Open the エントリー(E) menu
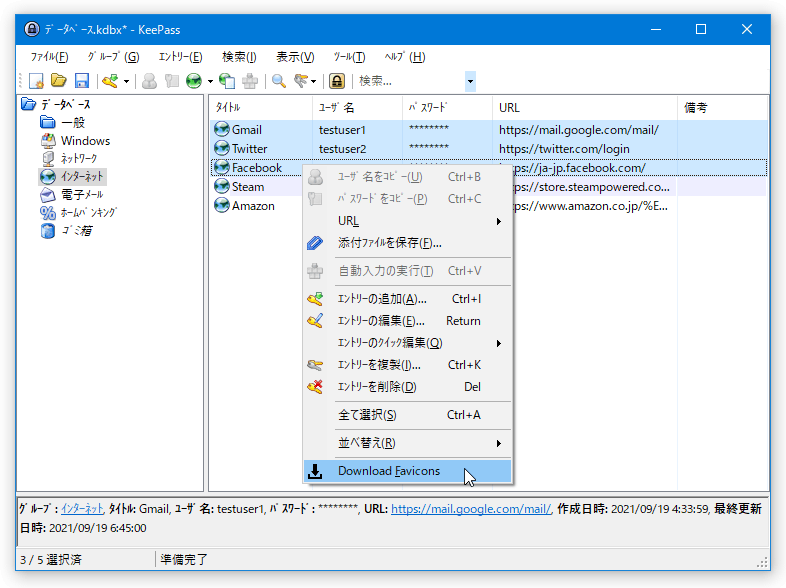This screenshot has width=786, height=588. pyautogui.click(x=180, y=57)
